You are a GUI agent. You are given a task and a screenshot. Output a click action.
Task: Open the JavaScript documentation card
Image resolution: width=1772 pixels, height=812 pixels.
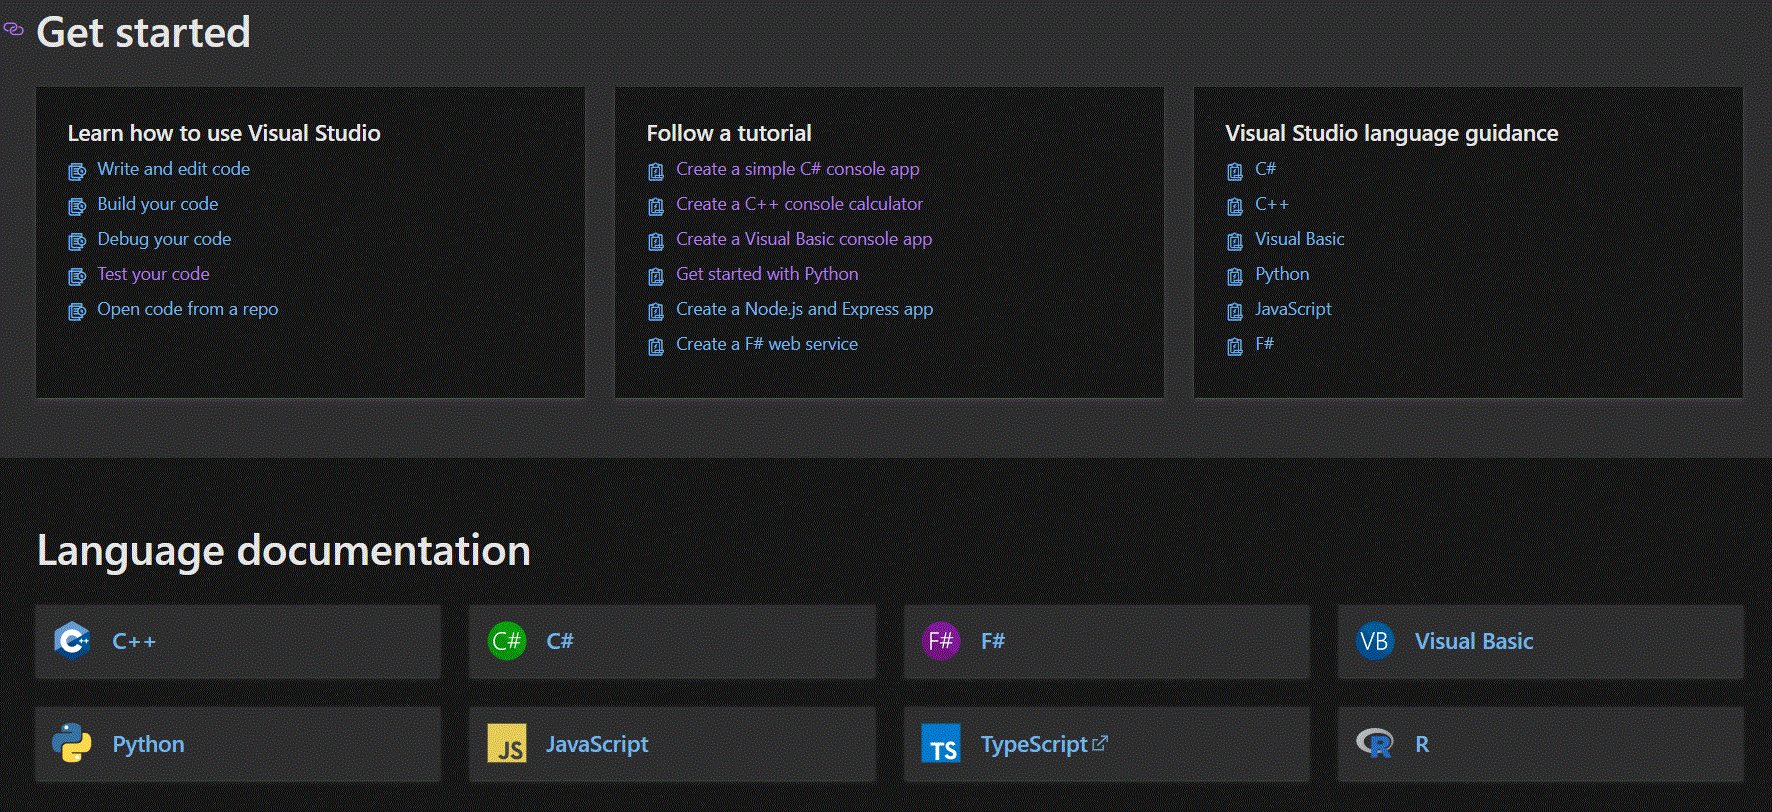coord(672,744)
